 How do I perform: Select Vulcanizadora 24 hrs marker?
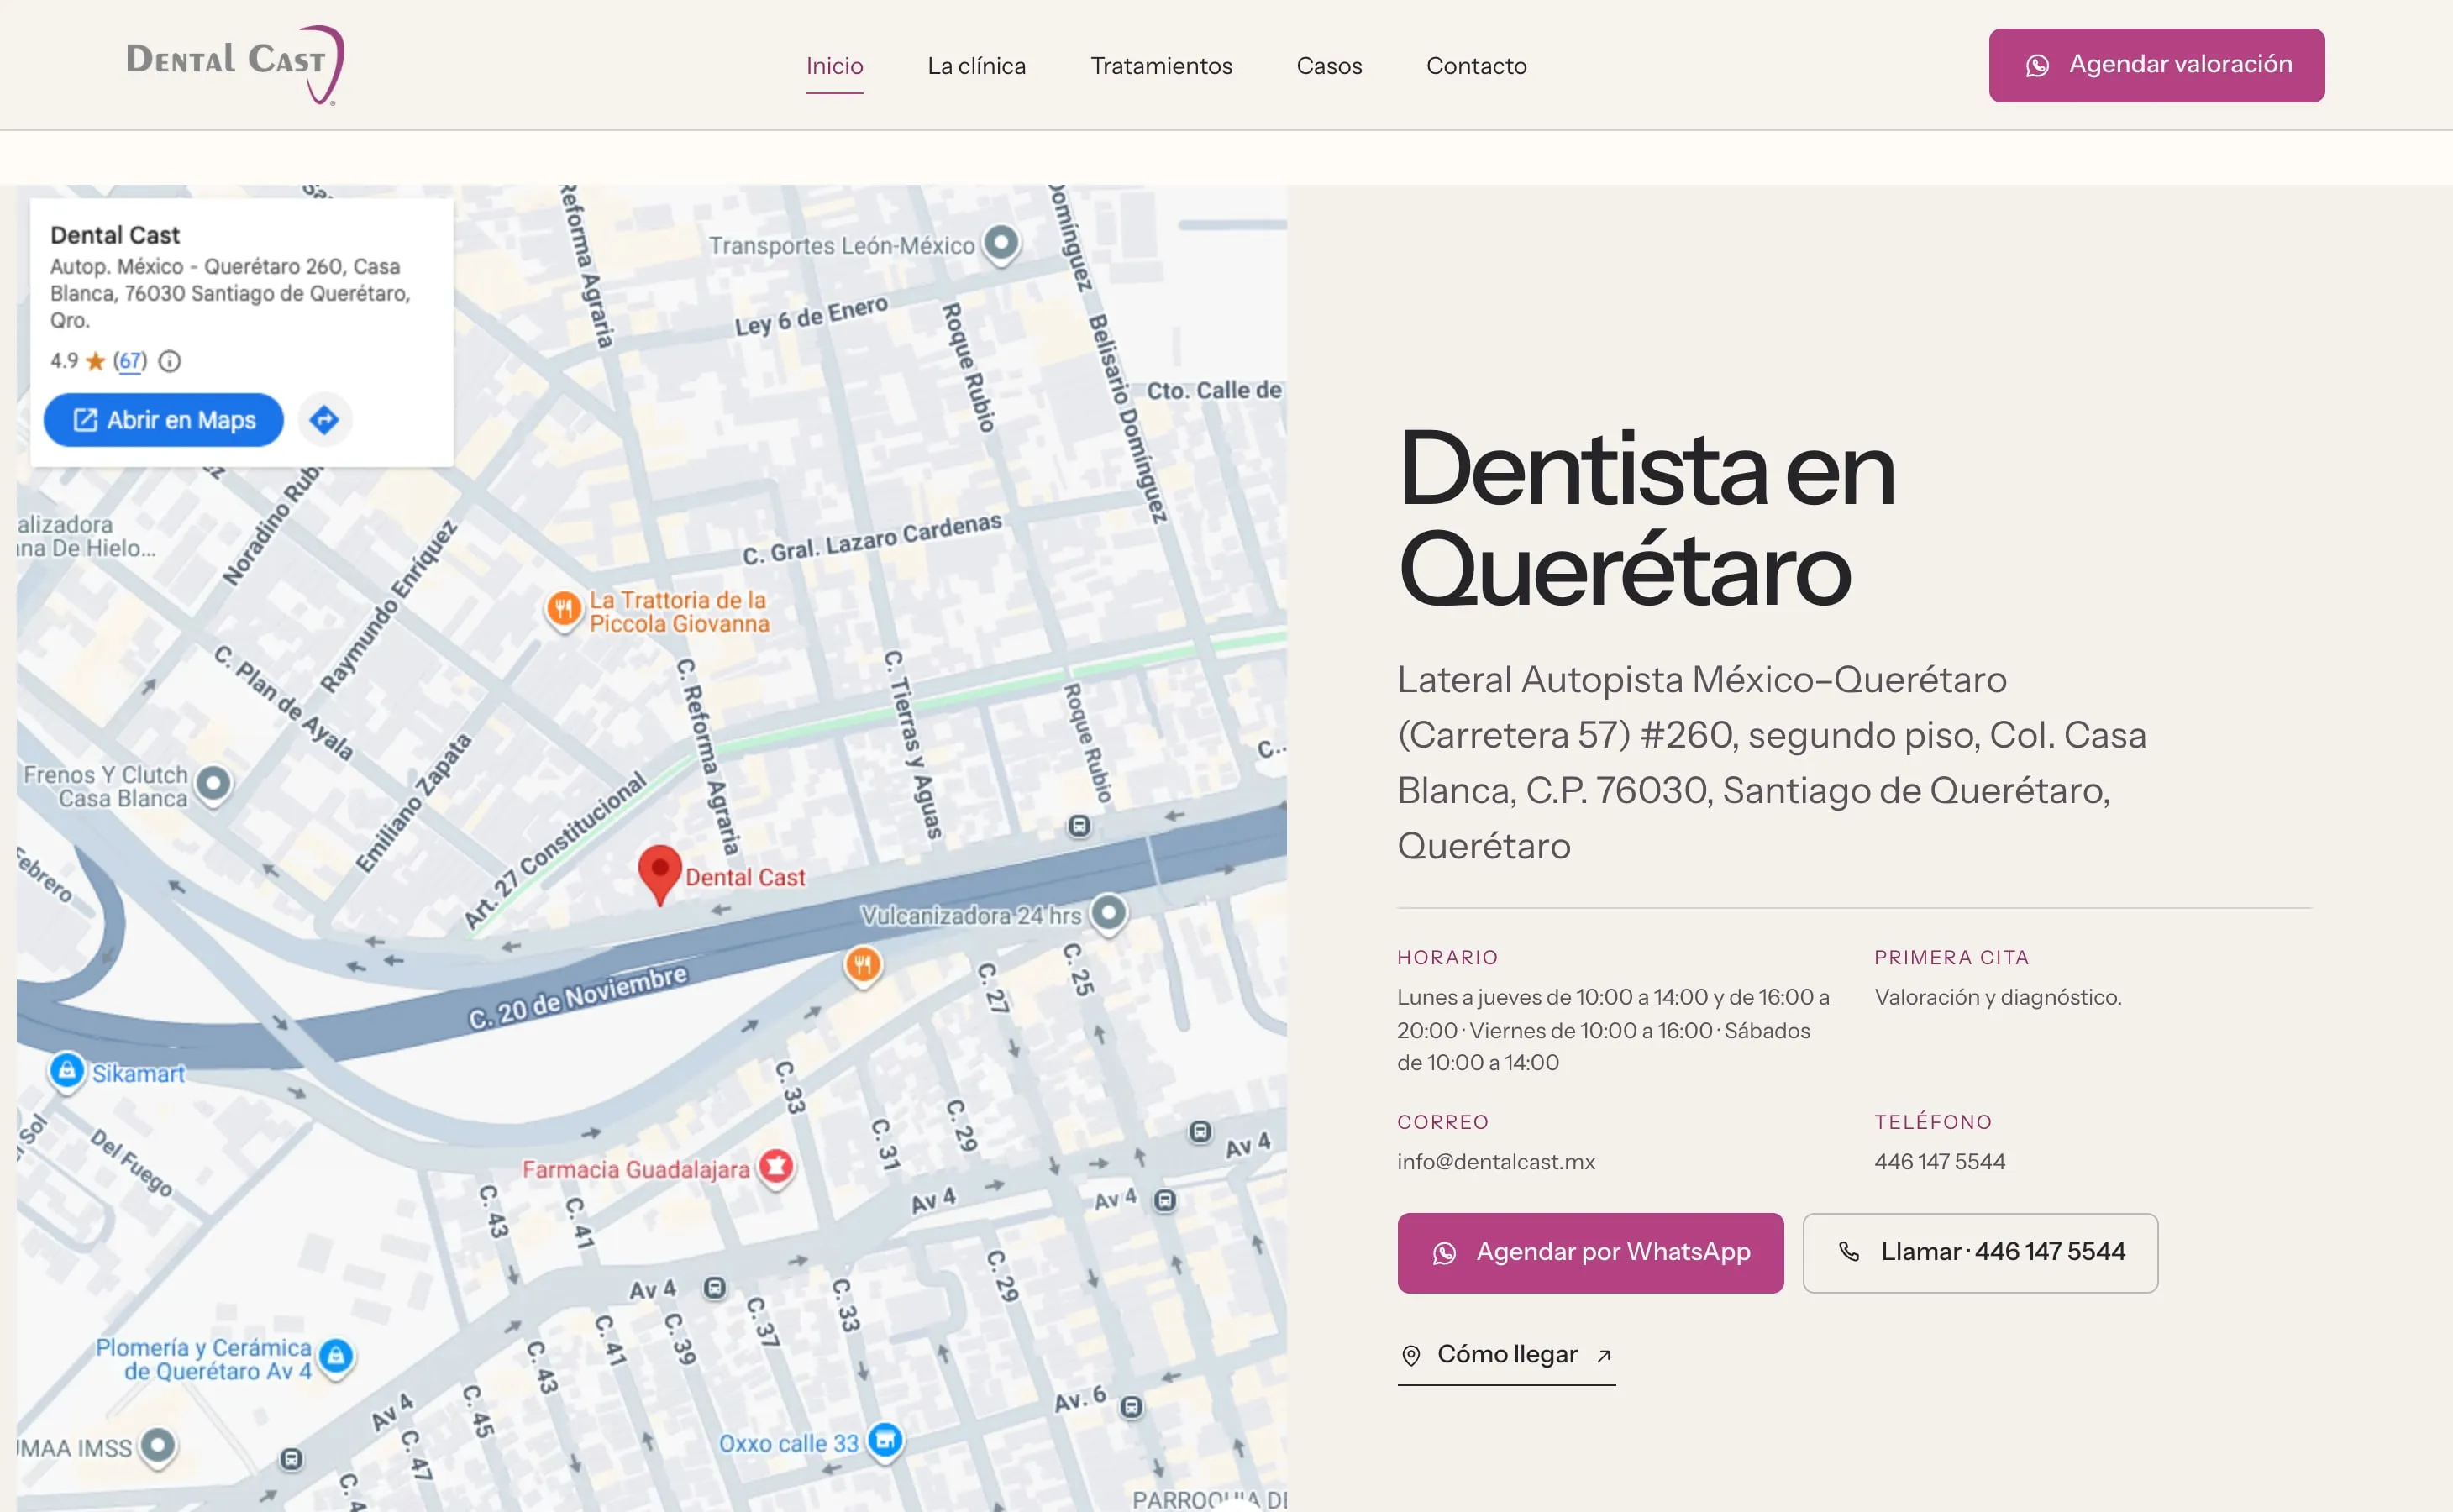click(1108, 913)
